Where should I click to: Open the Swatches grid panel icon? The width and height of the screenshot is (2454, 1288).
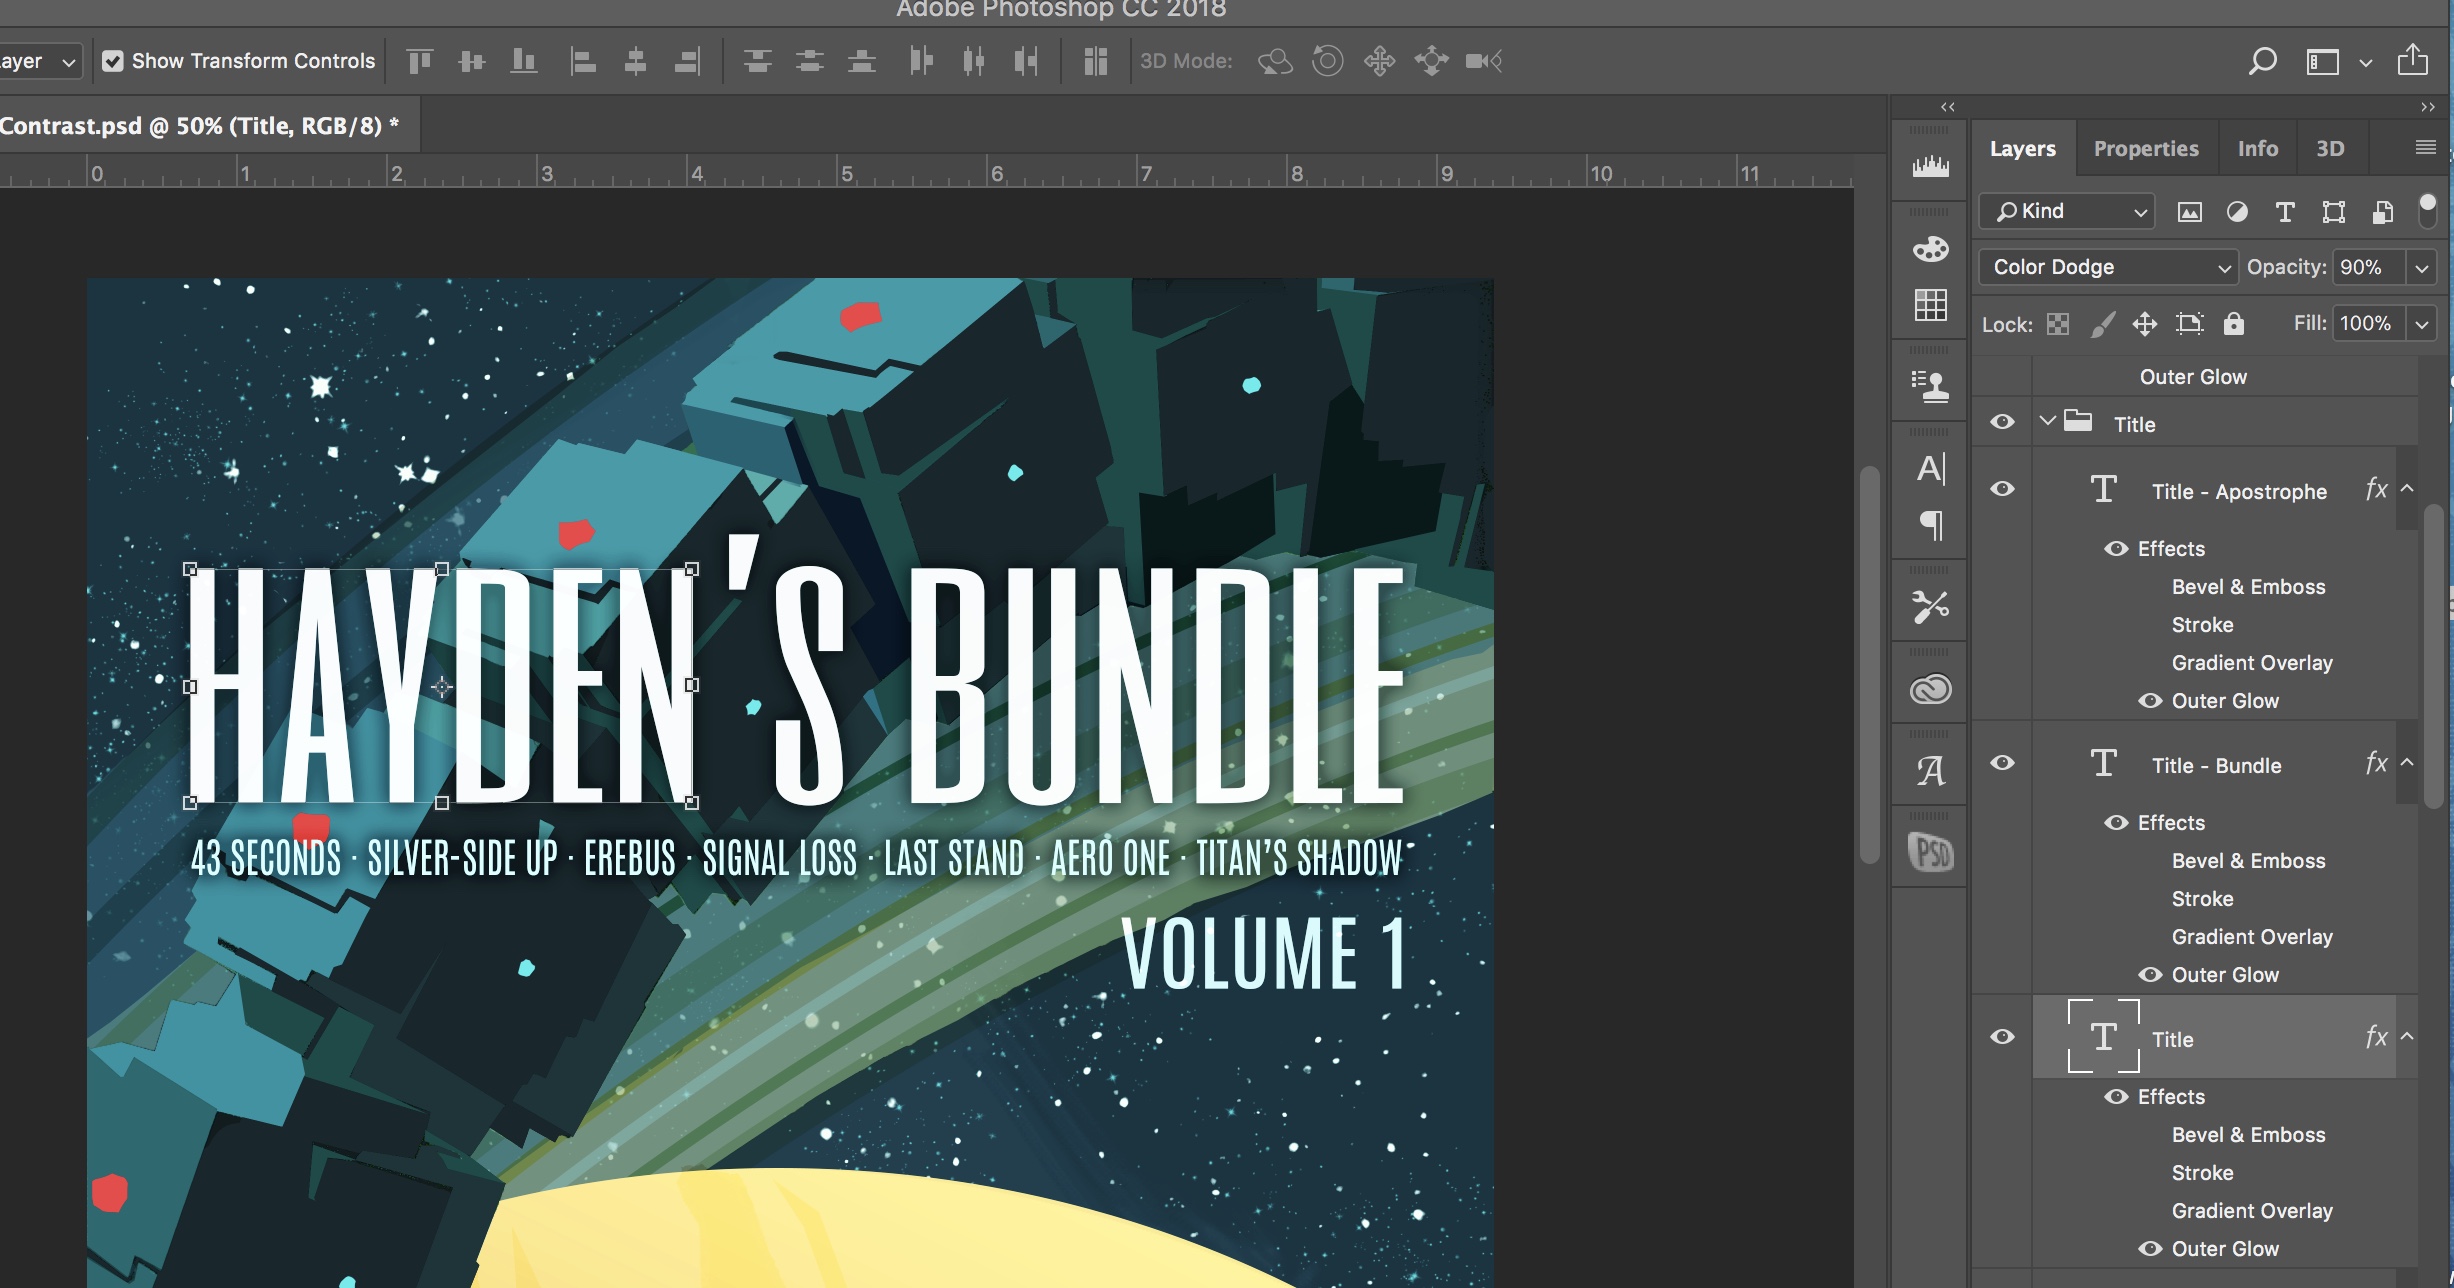[1930, 305]
